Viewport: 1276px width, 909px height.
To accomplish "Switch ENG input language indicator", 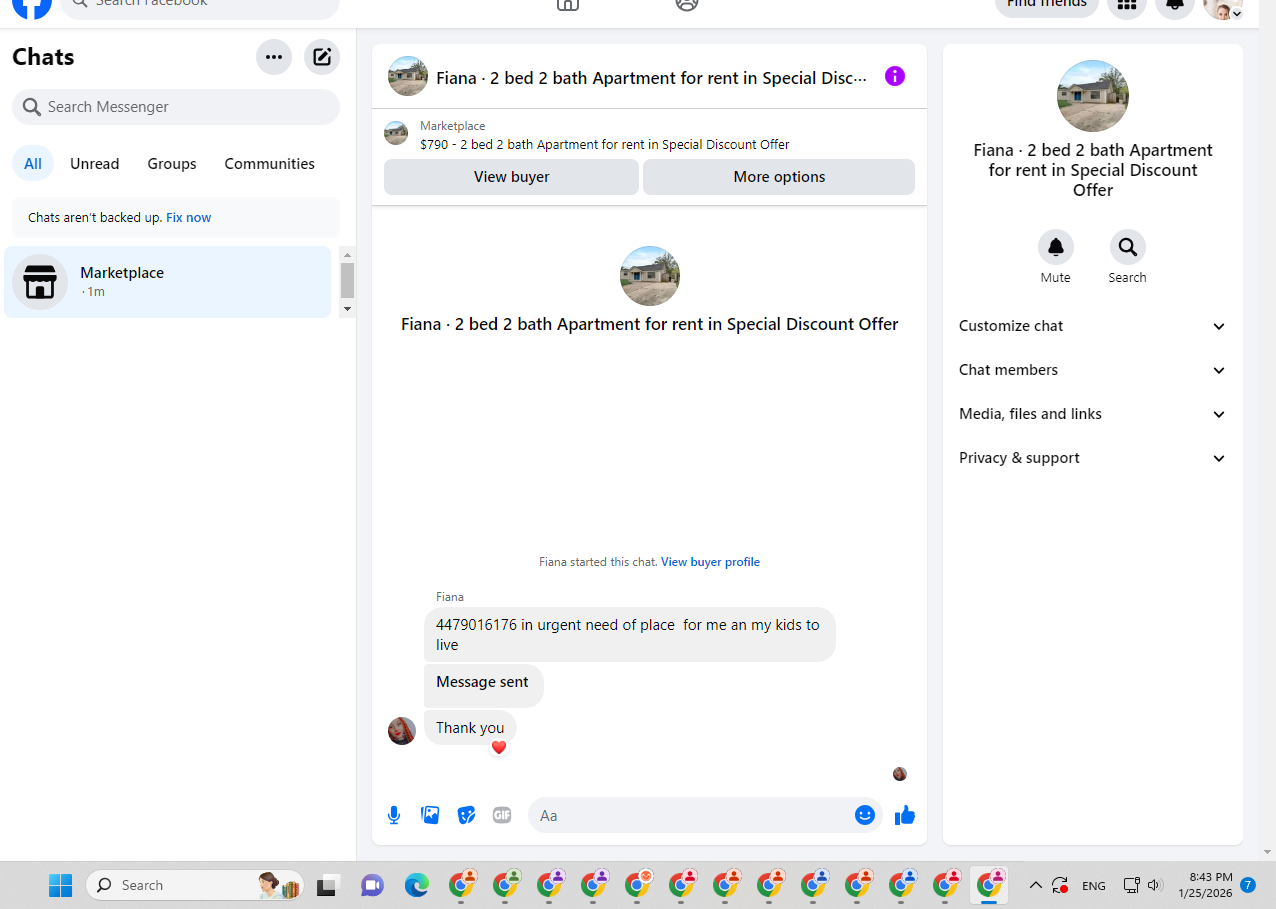I will pyautogui.click(x=1094, y=885).
